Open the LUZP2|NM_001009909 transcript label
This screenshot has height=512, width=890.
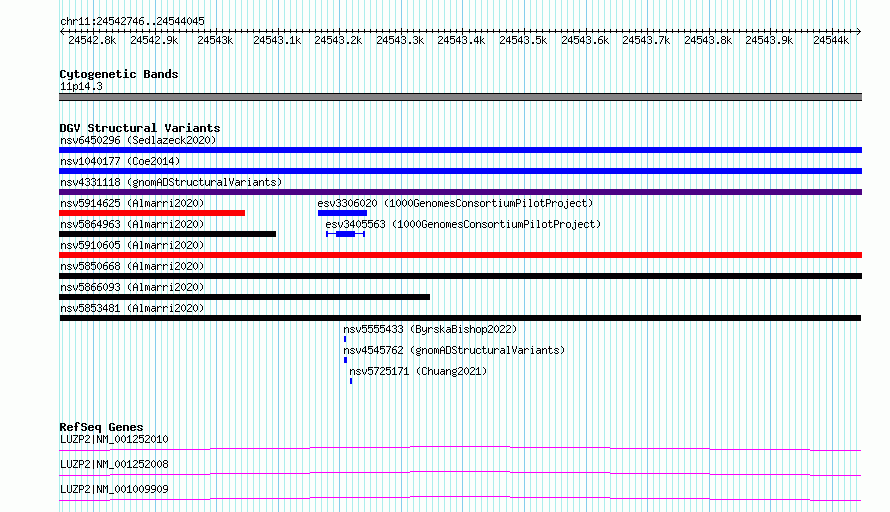114,489
